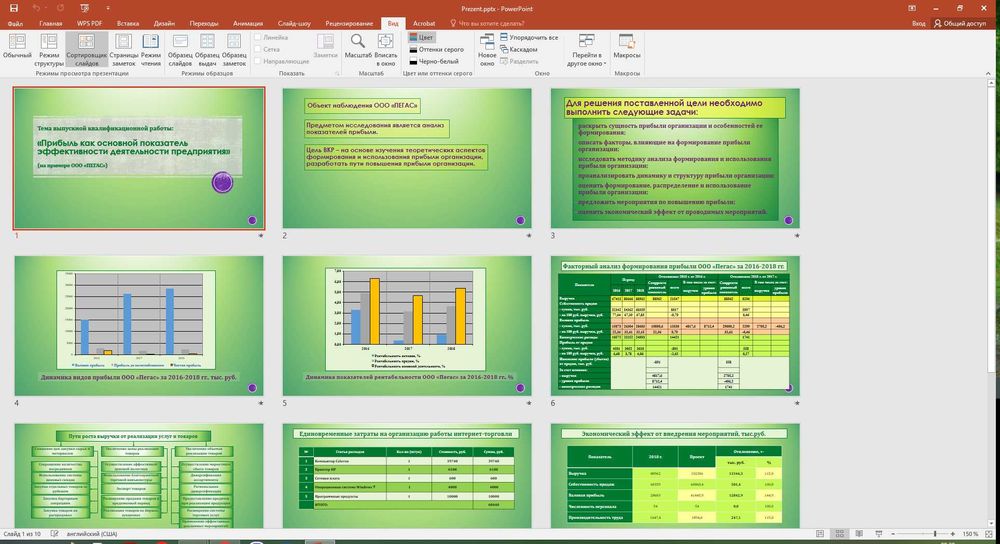Open the Вставка tab
The image size is (1000, 544).
tap(128, 24)
